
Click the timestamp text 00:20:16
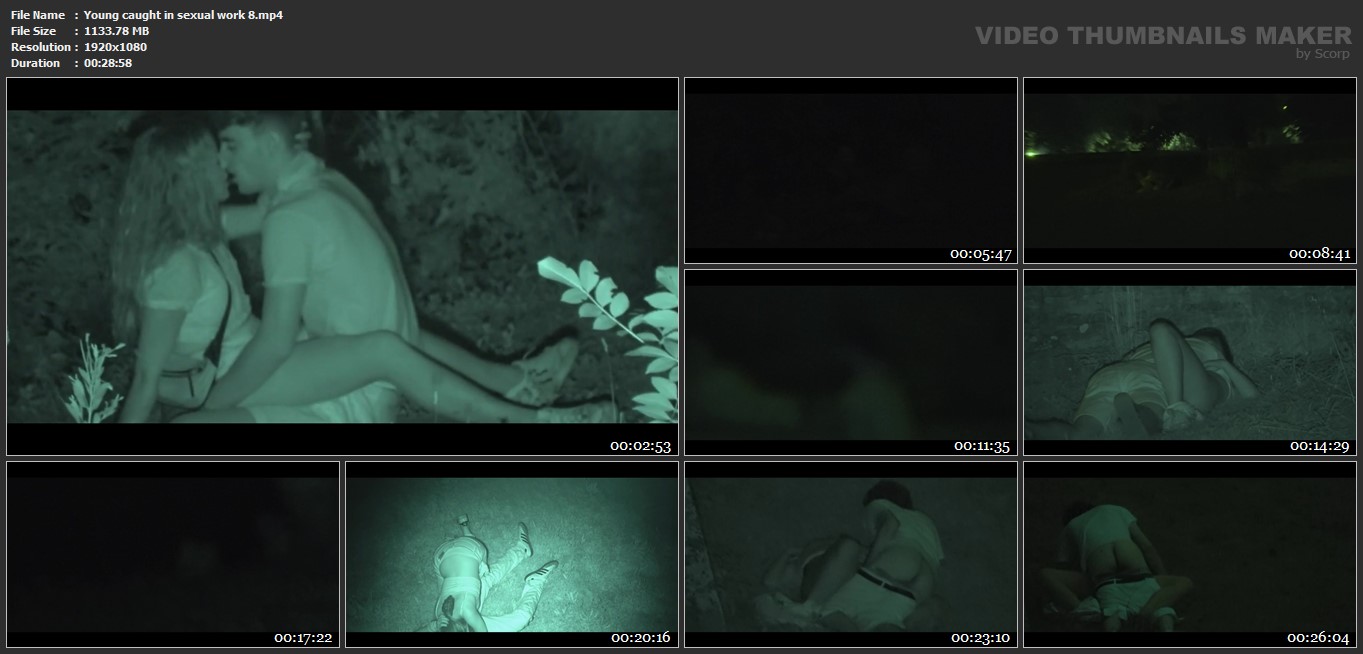pyautogui.click(x=640, y=638)
